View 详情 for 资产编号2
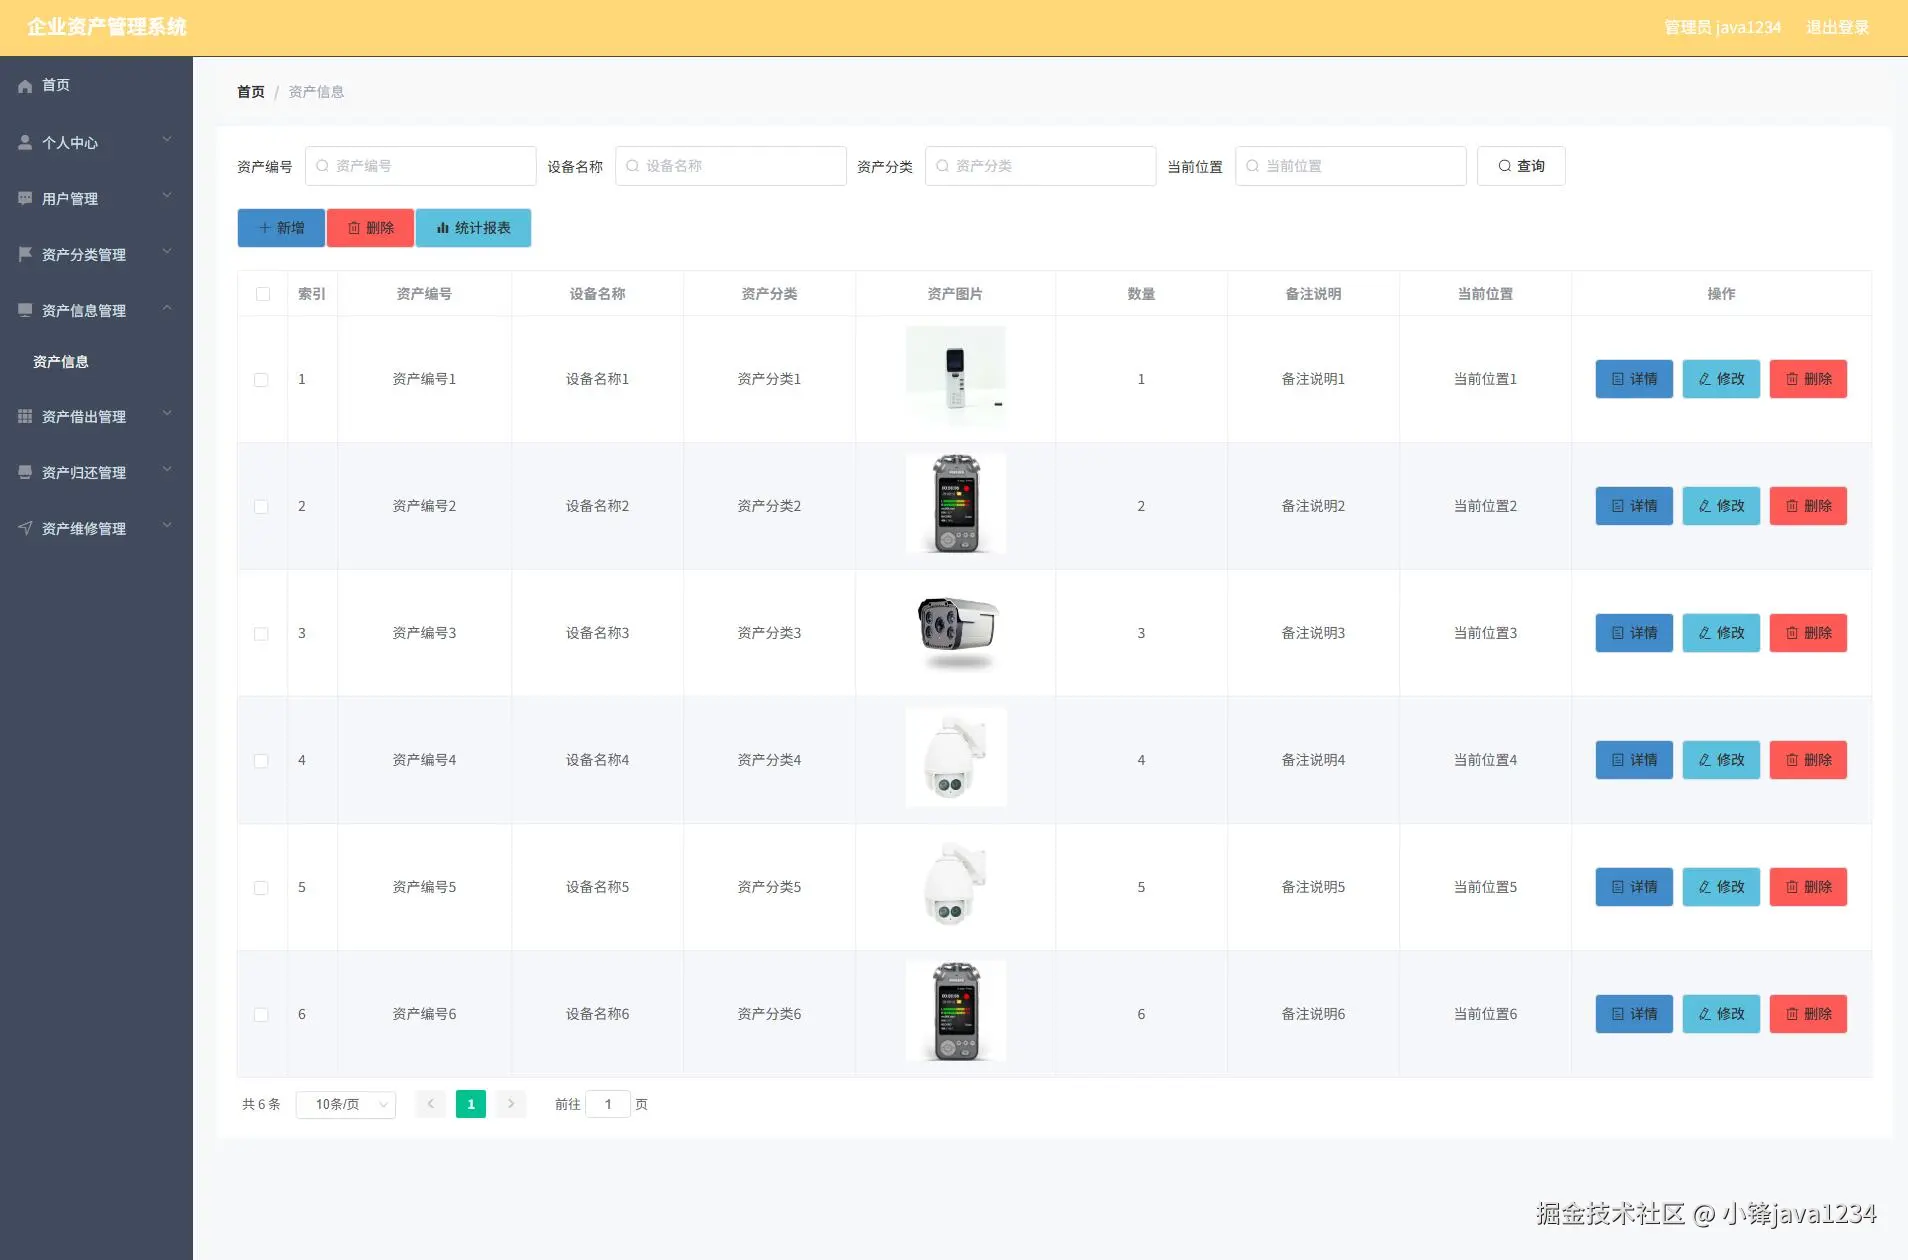Image resolution: width=1908 pixels, height=1260 pixels. pyautogui.click(x=1634, y=506)
